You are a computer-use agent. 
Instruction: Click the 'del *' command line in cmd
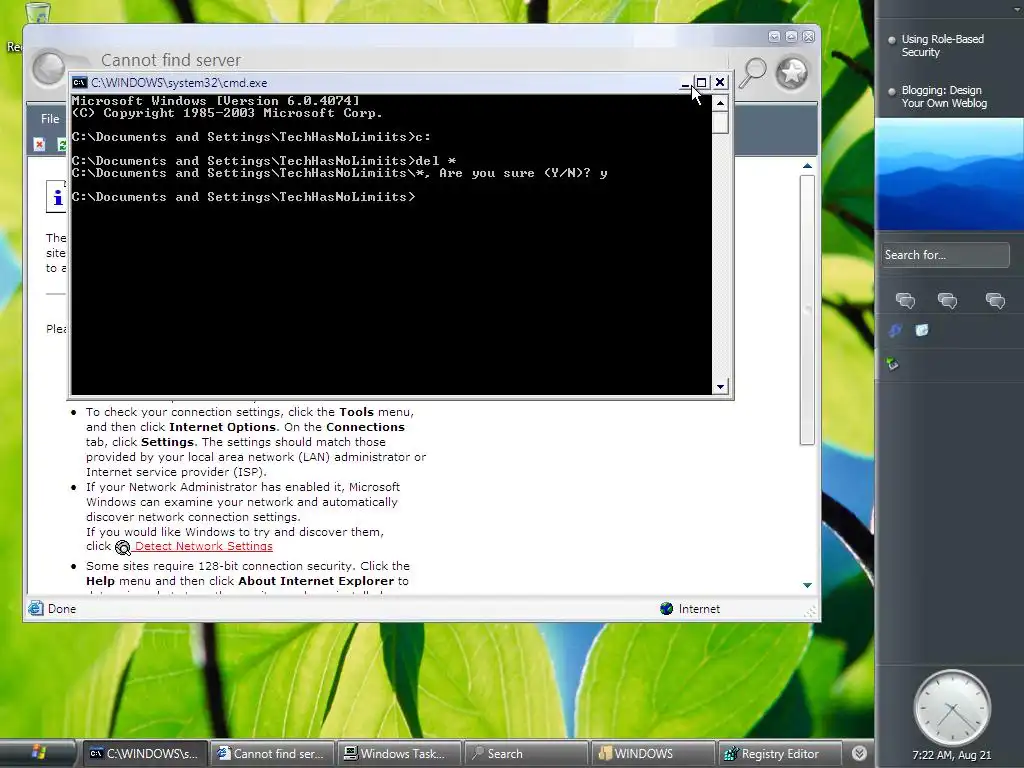(x=264, y=161)
